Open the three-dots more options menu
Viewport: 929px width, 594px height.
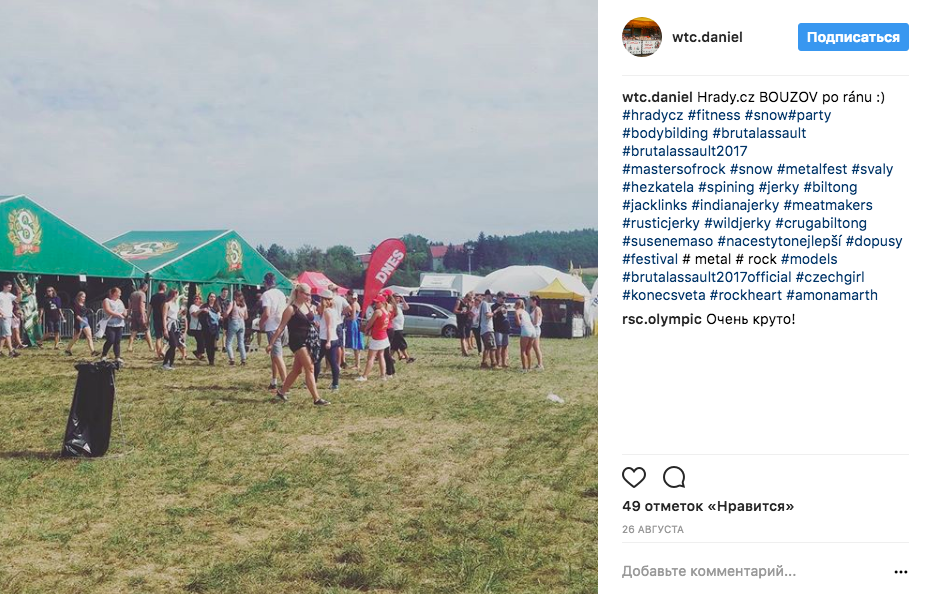tap(901, 571)
